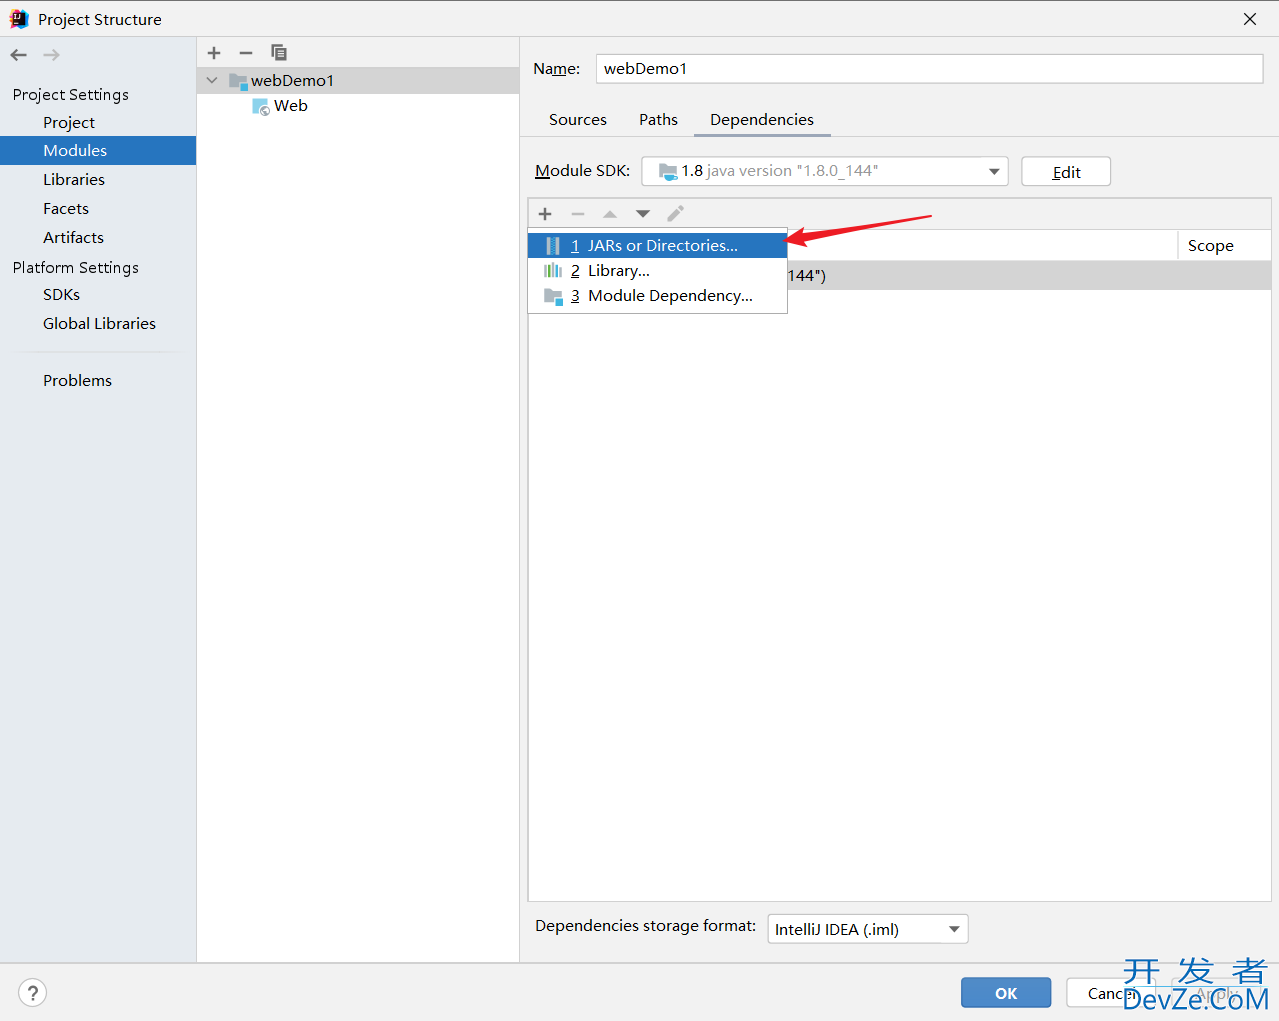Open the Module SDK dropdown
The width and height of the screenshot is (1279, 1021).
pos(825,171)
